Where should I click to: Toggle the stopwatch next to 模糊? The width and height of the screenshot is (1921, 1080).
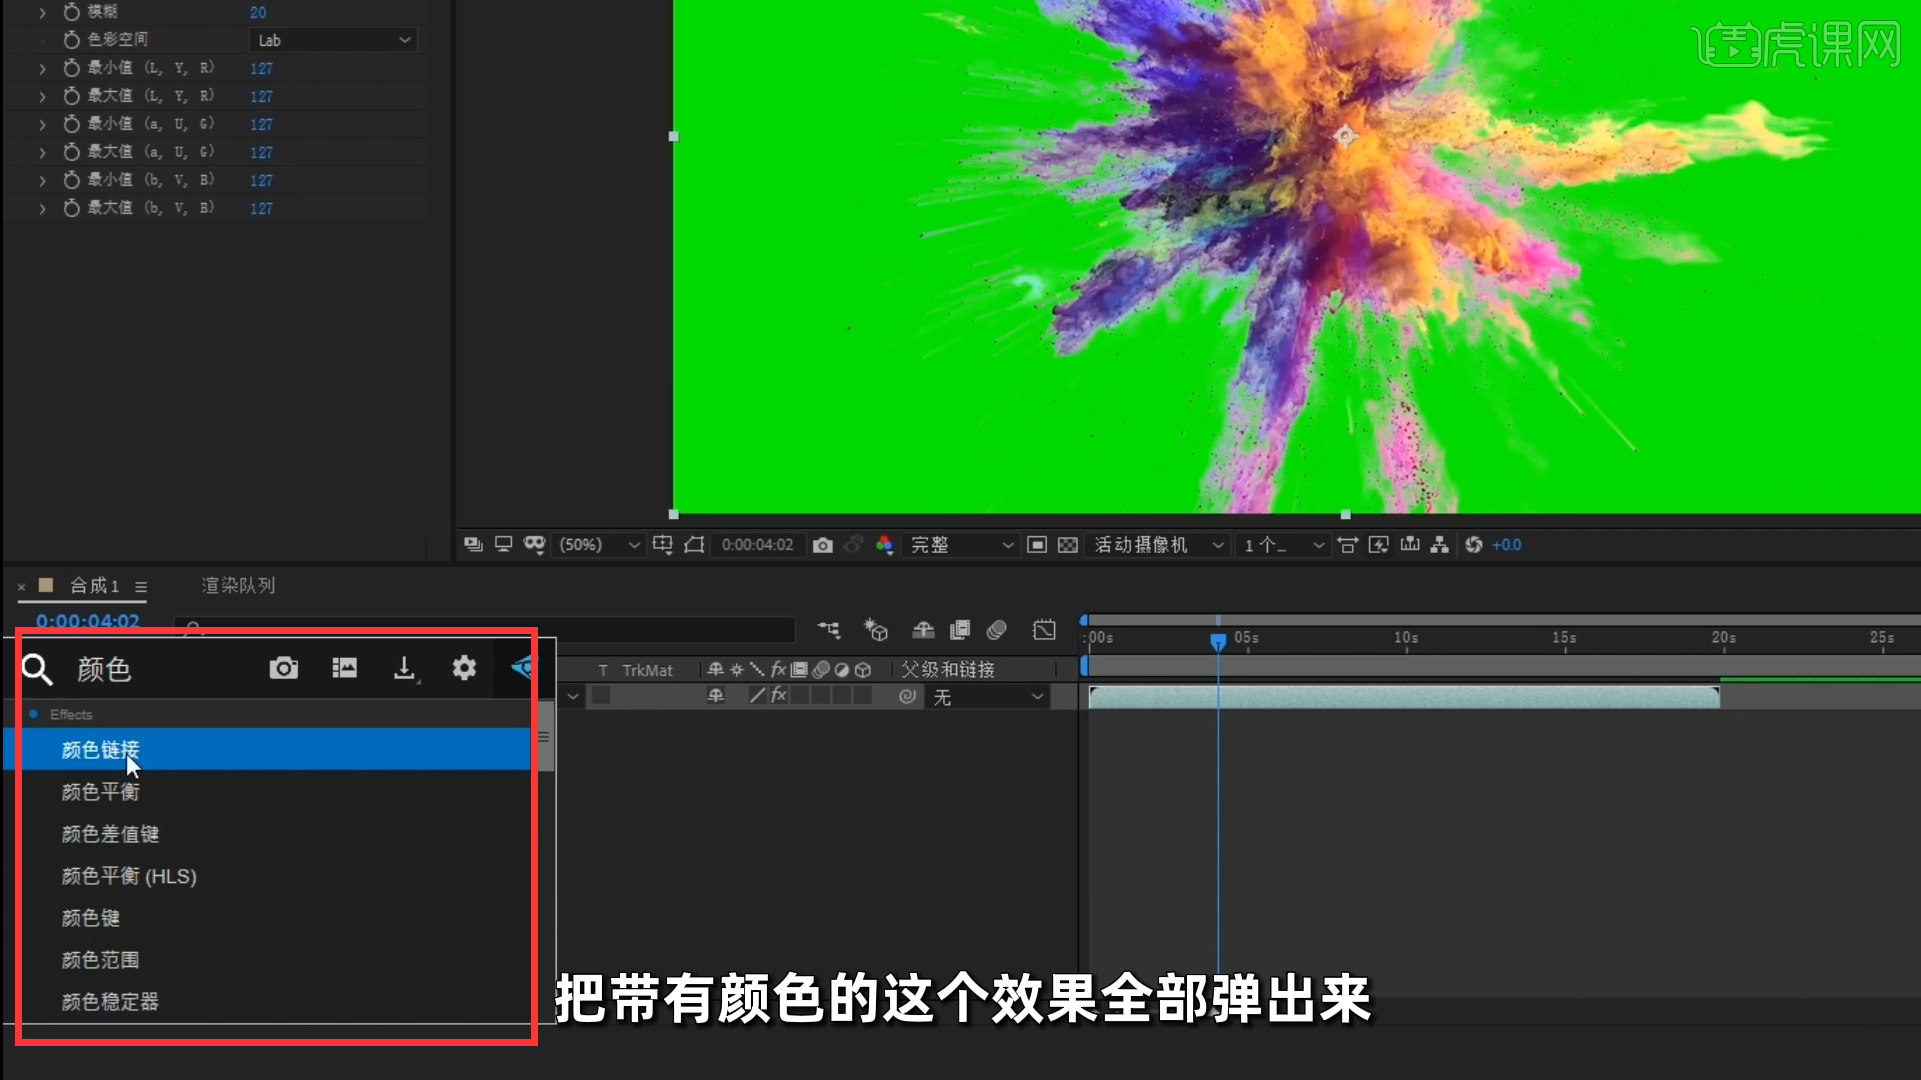(71, 11)
